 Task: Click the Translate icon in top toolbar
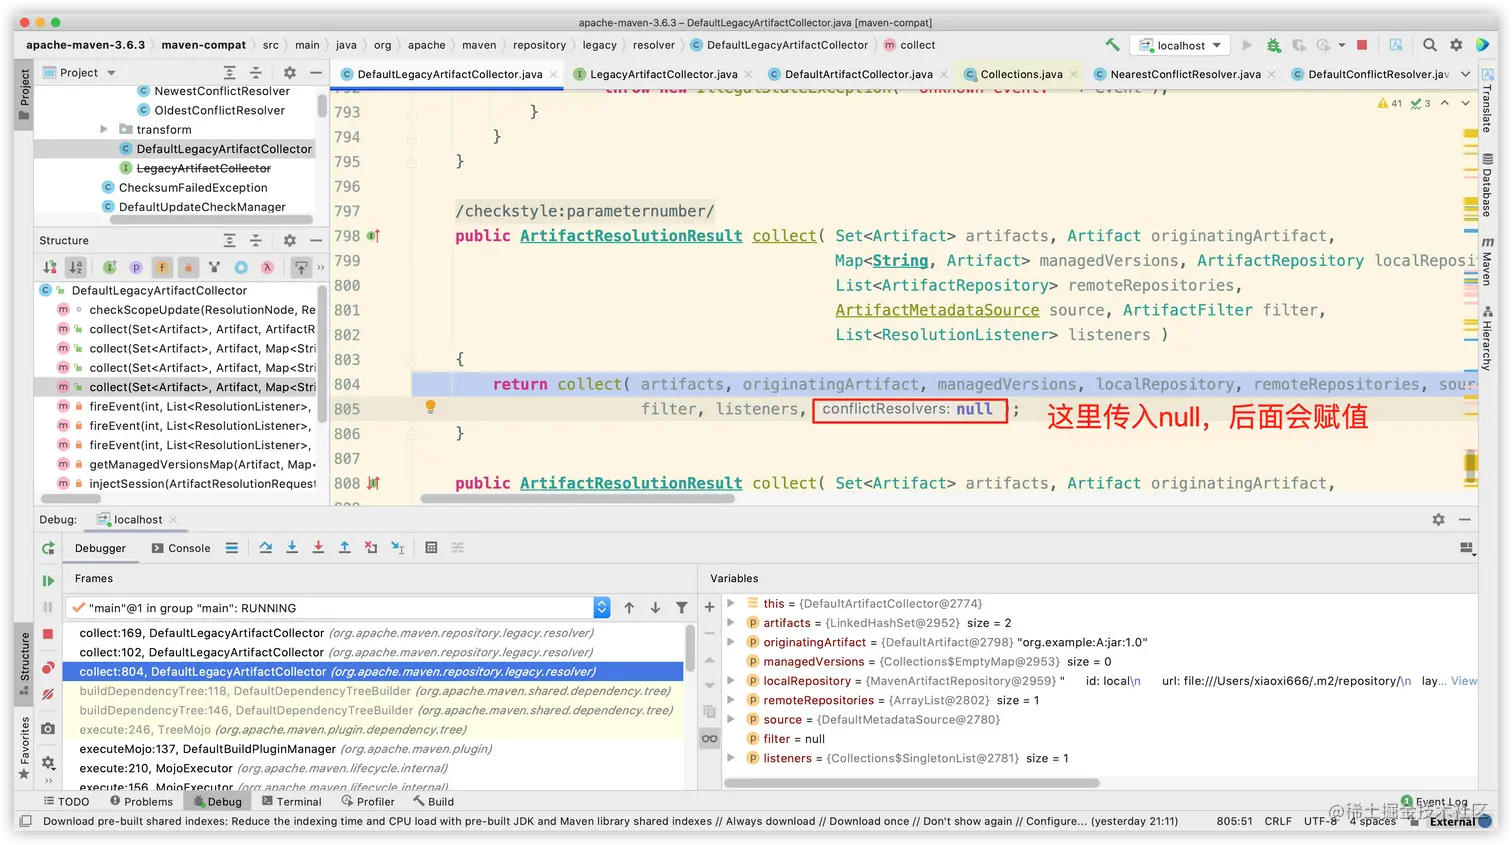pyautogui.click(x=1396, y=45)
